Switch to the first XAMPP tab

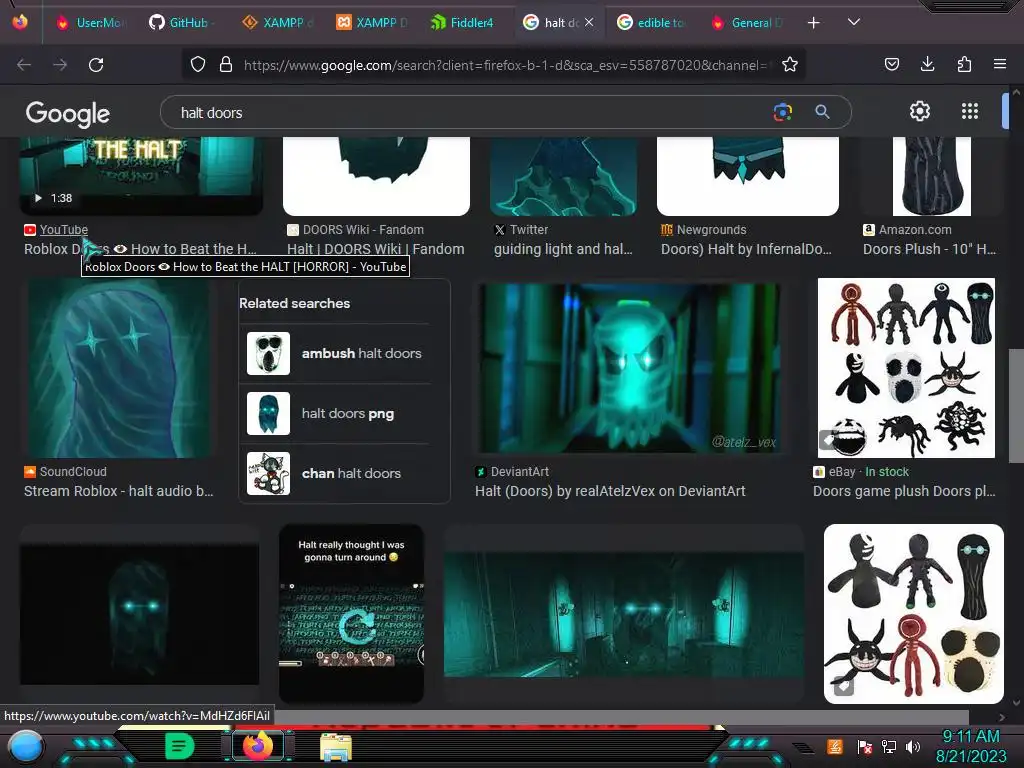coord(278,23)
